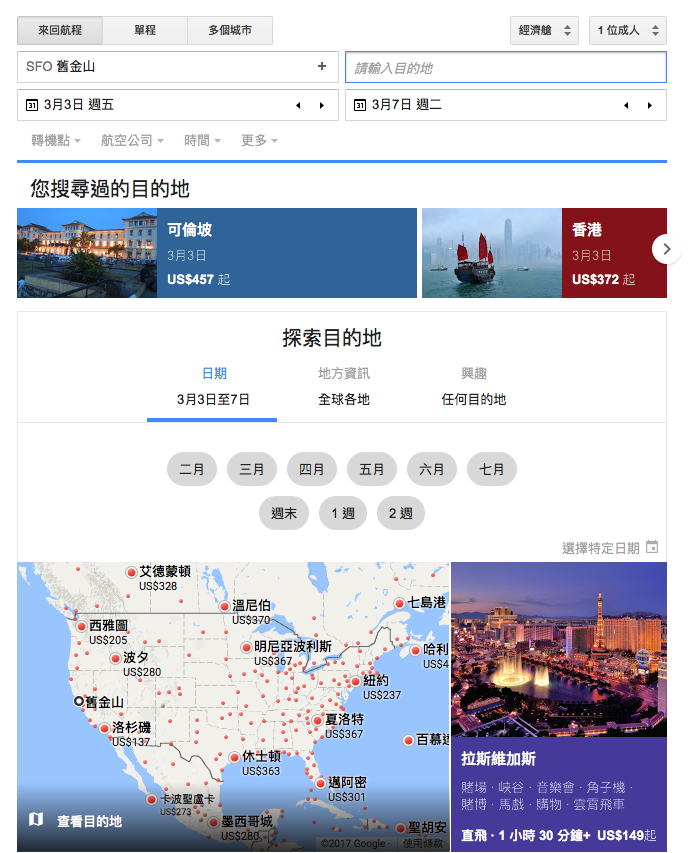Click the 卡波聖盧卡 map marker
Screen dimensions: 688x853
[152, 799]
